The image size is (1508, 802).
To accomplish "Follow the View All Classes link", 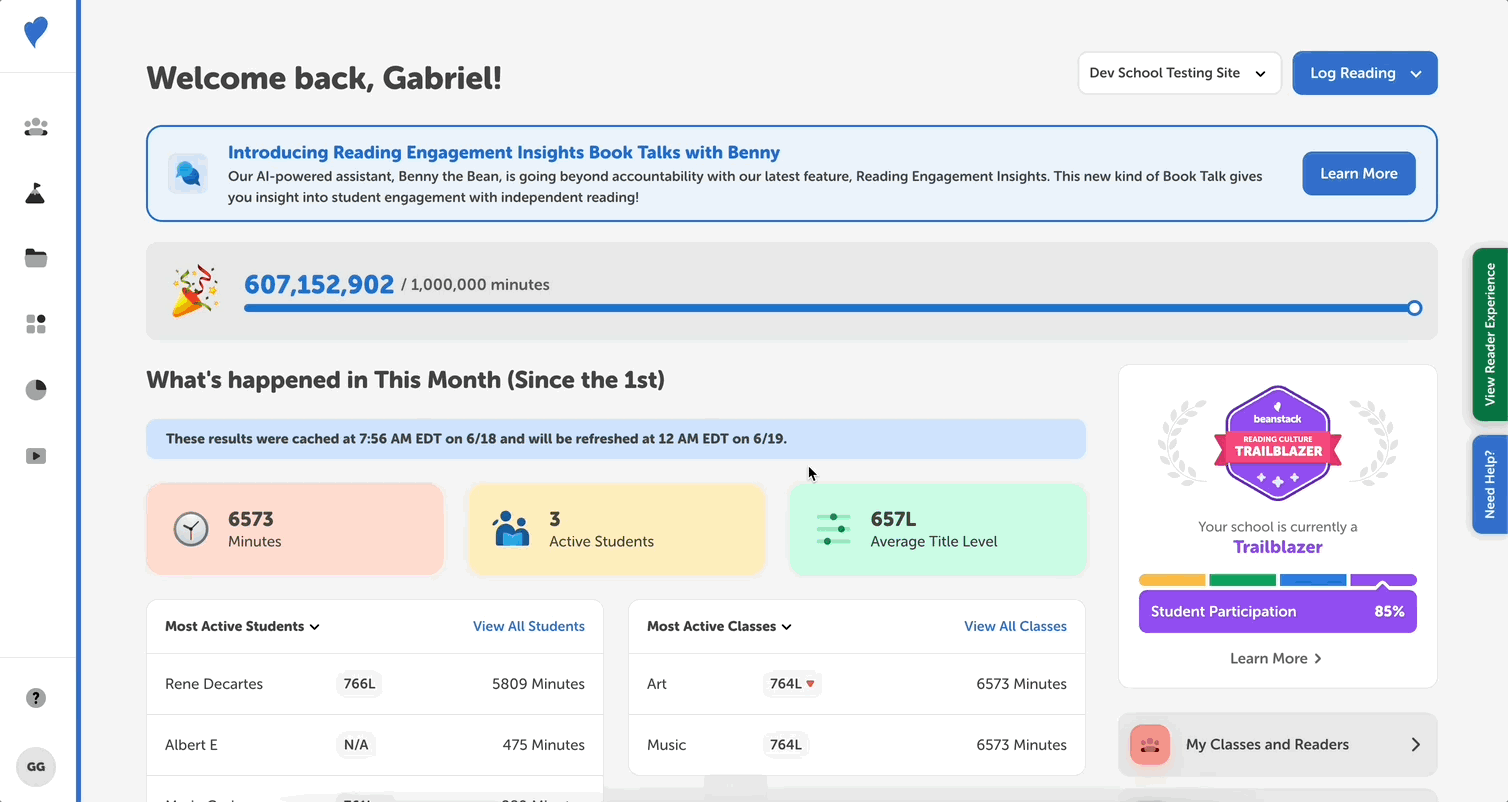I will click(x=1015, y=627).
